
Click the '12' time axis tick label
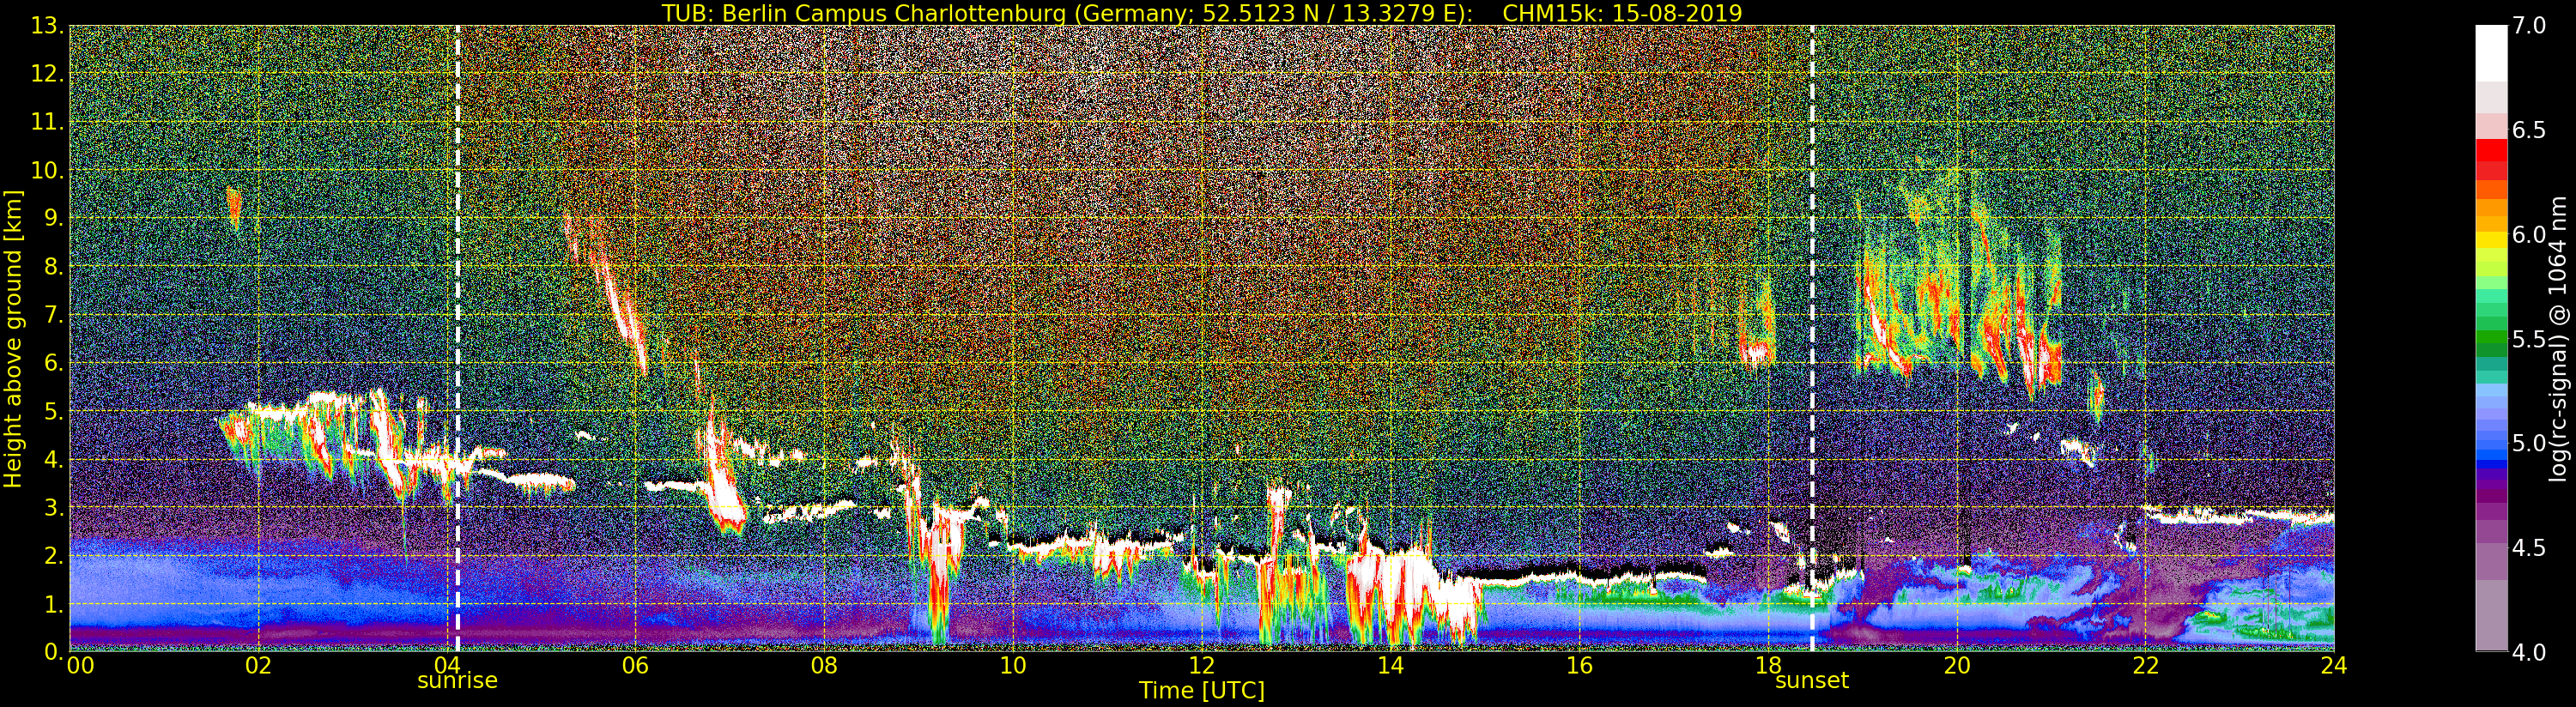[1201, 666]
